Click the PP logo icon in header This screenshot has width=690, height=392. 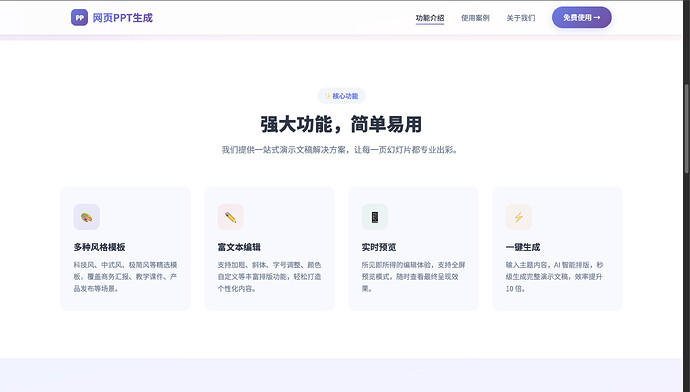tap(79, 18)
